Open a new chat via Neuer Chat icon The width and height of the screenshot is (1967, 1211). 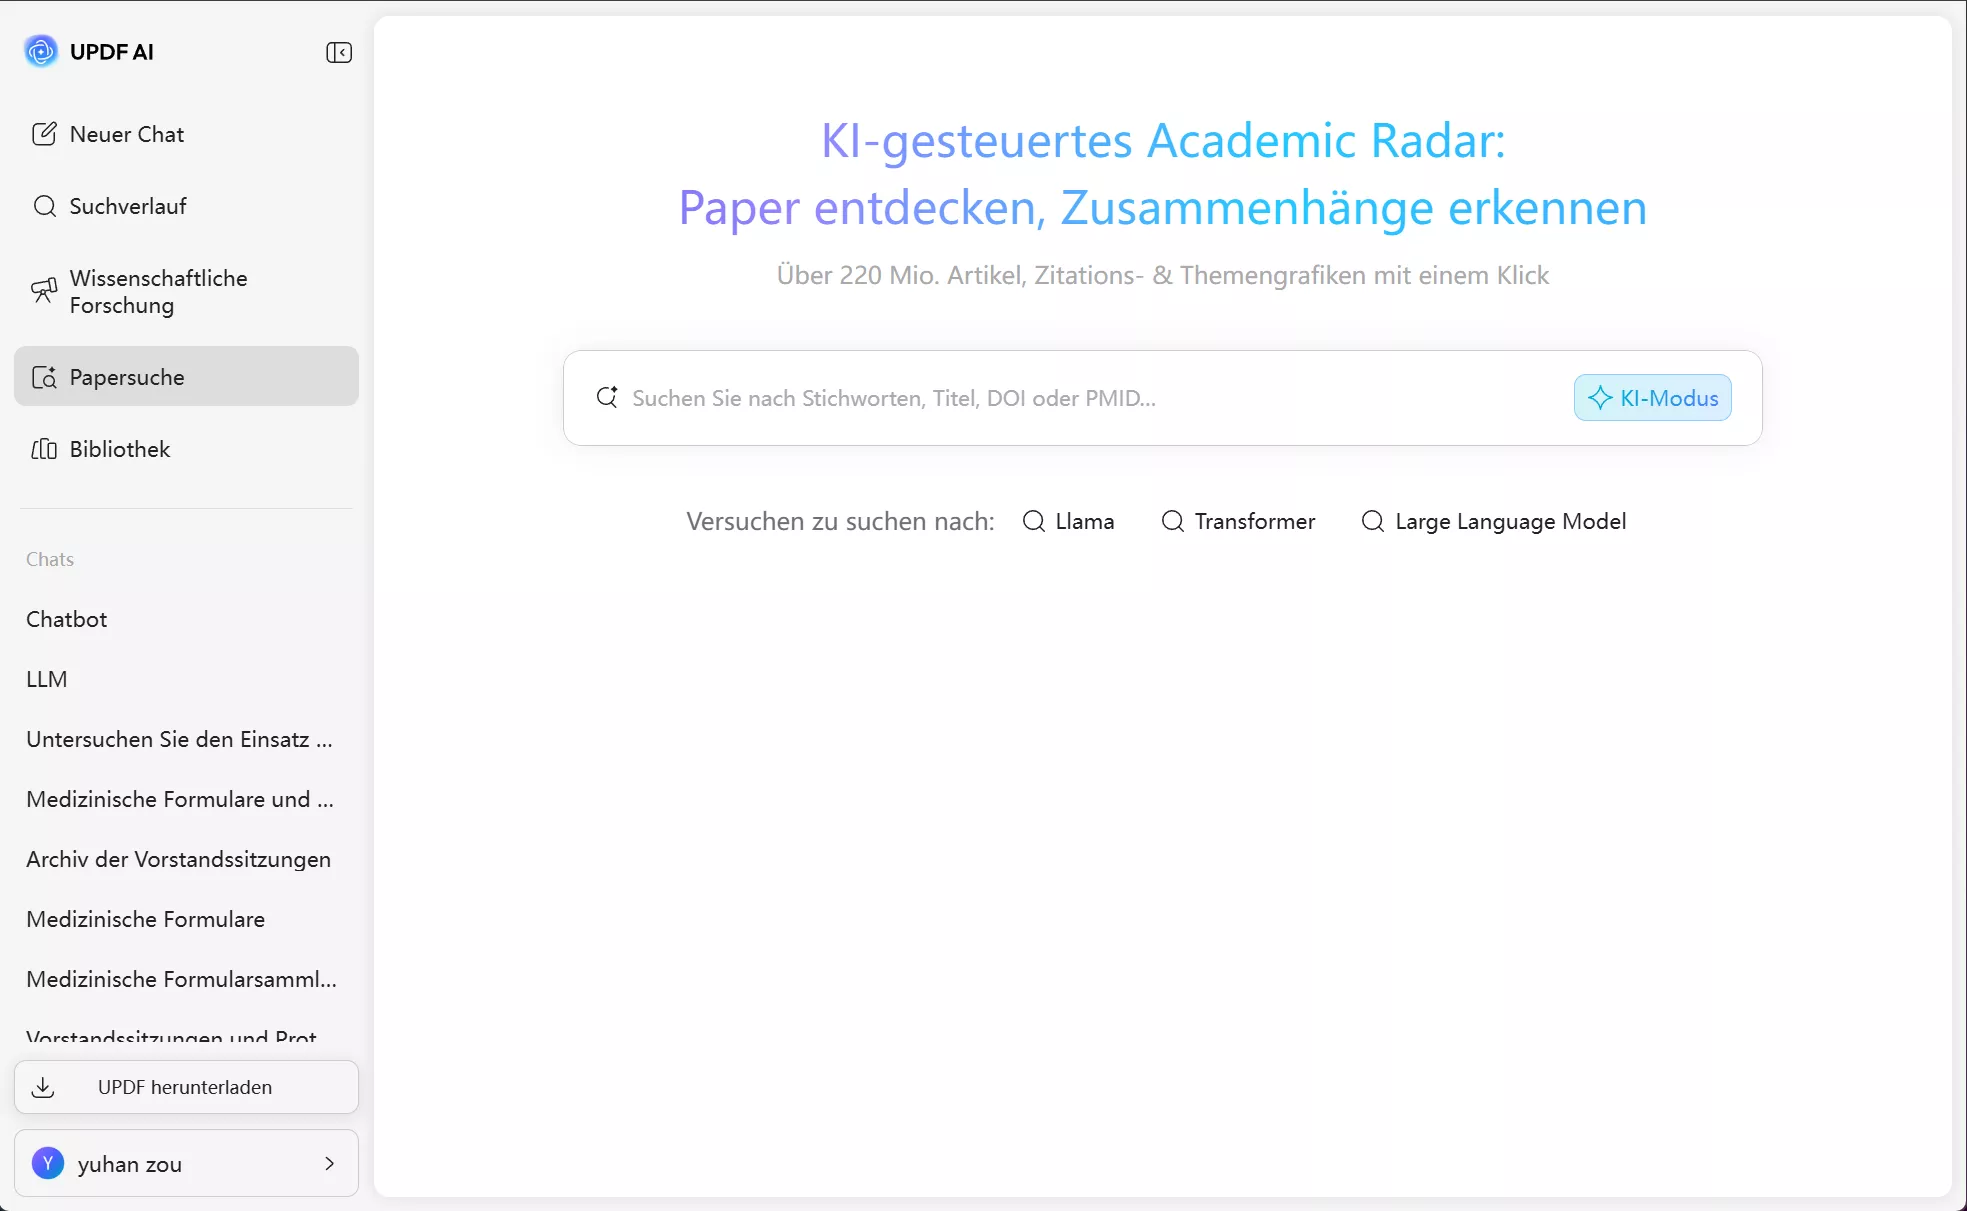coord(45,133)
